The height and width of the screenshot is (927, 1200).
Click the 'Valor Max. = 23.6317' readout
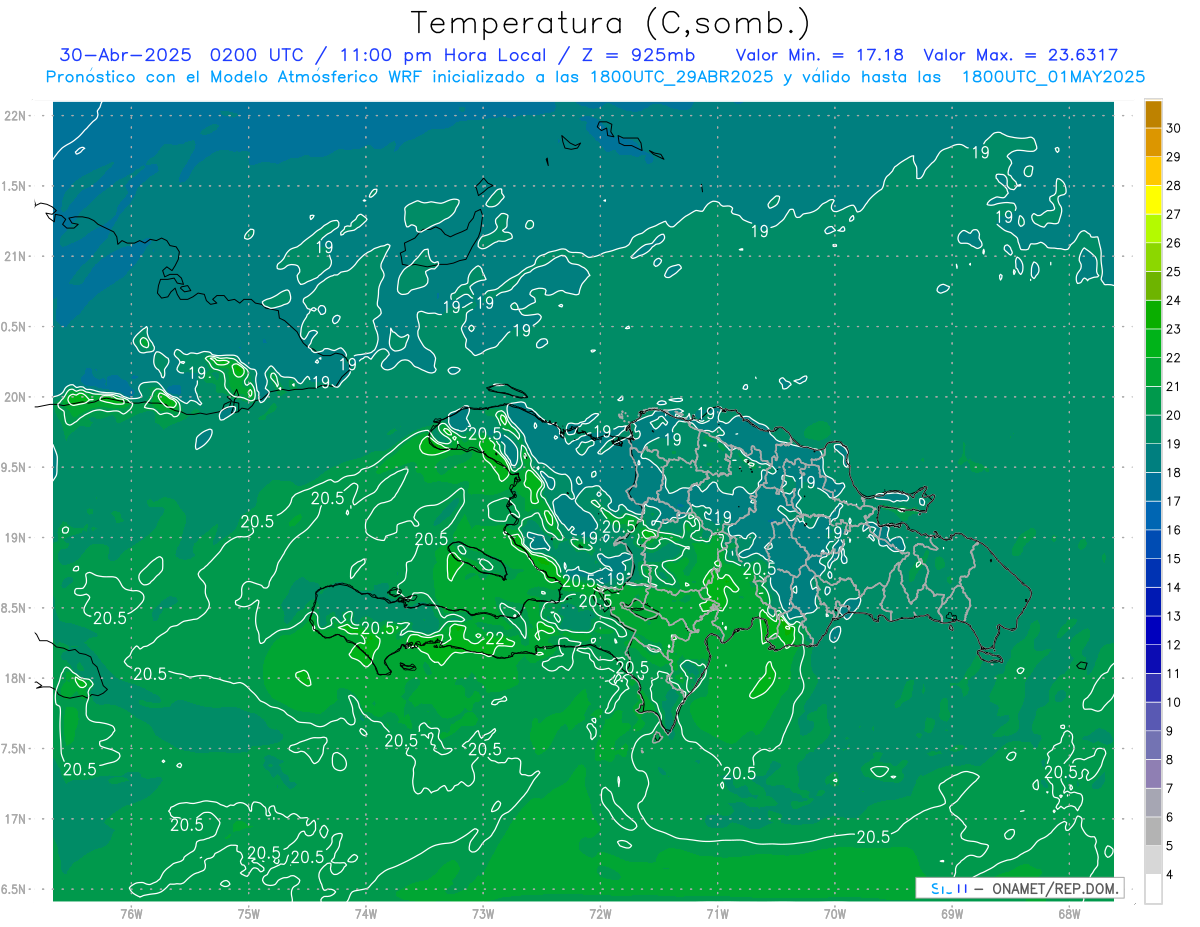pyautogui.click(x=1020, y=55)
